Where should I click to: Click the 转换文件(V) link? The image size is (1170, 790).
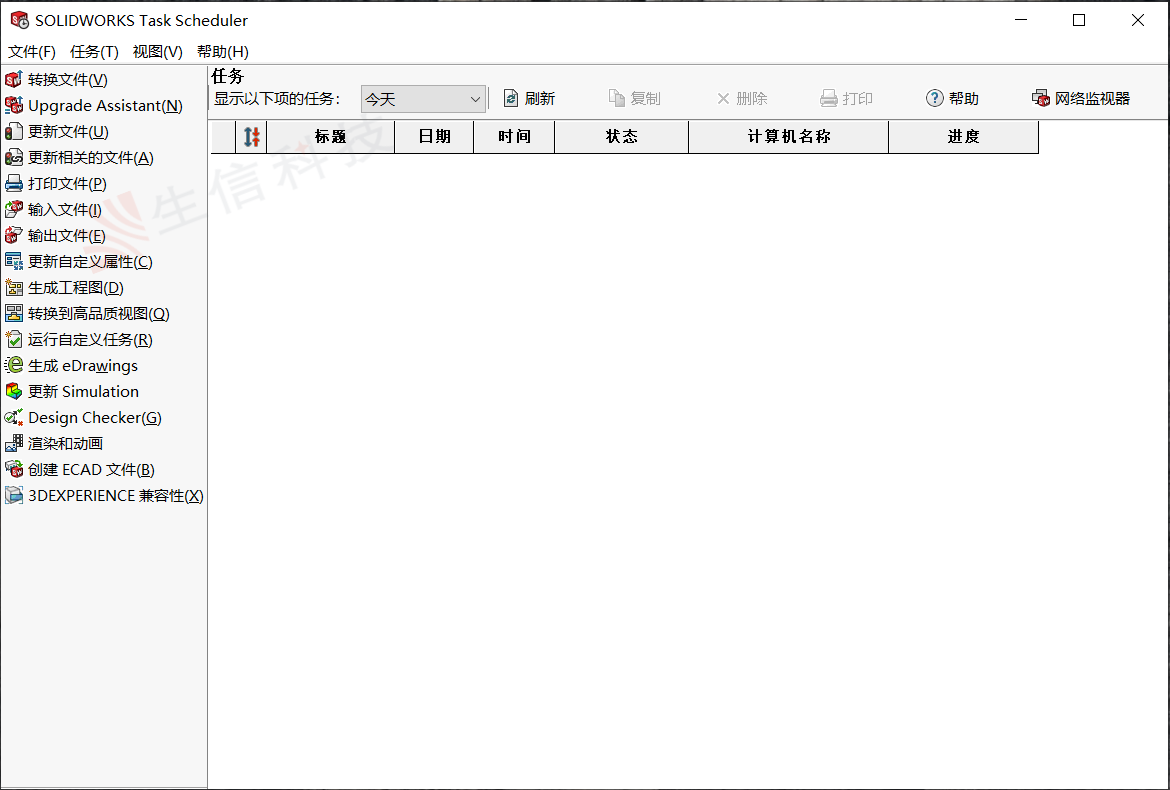click(x=68, y=80)
